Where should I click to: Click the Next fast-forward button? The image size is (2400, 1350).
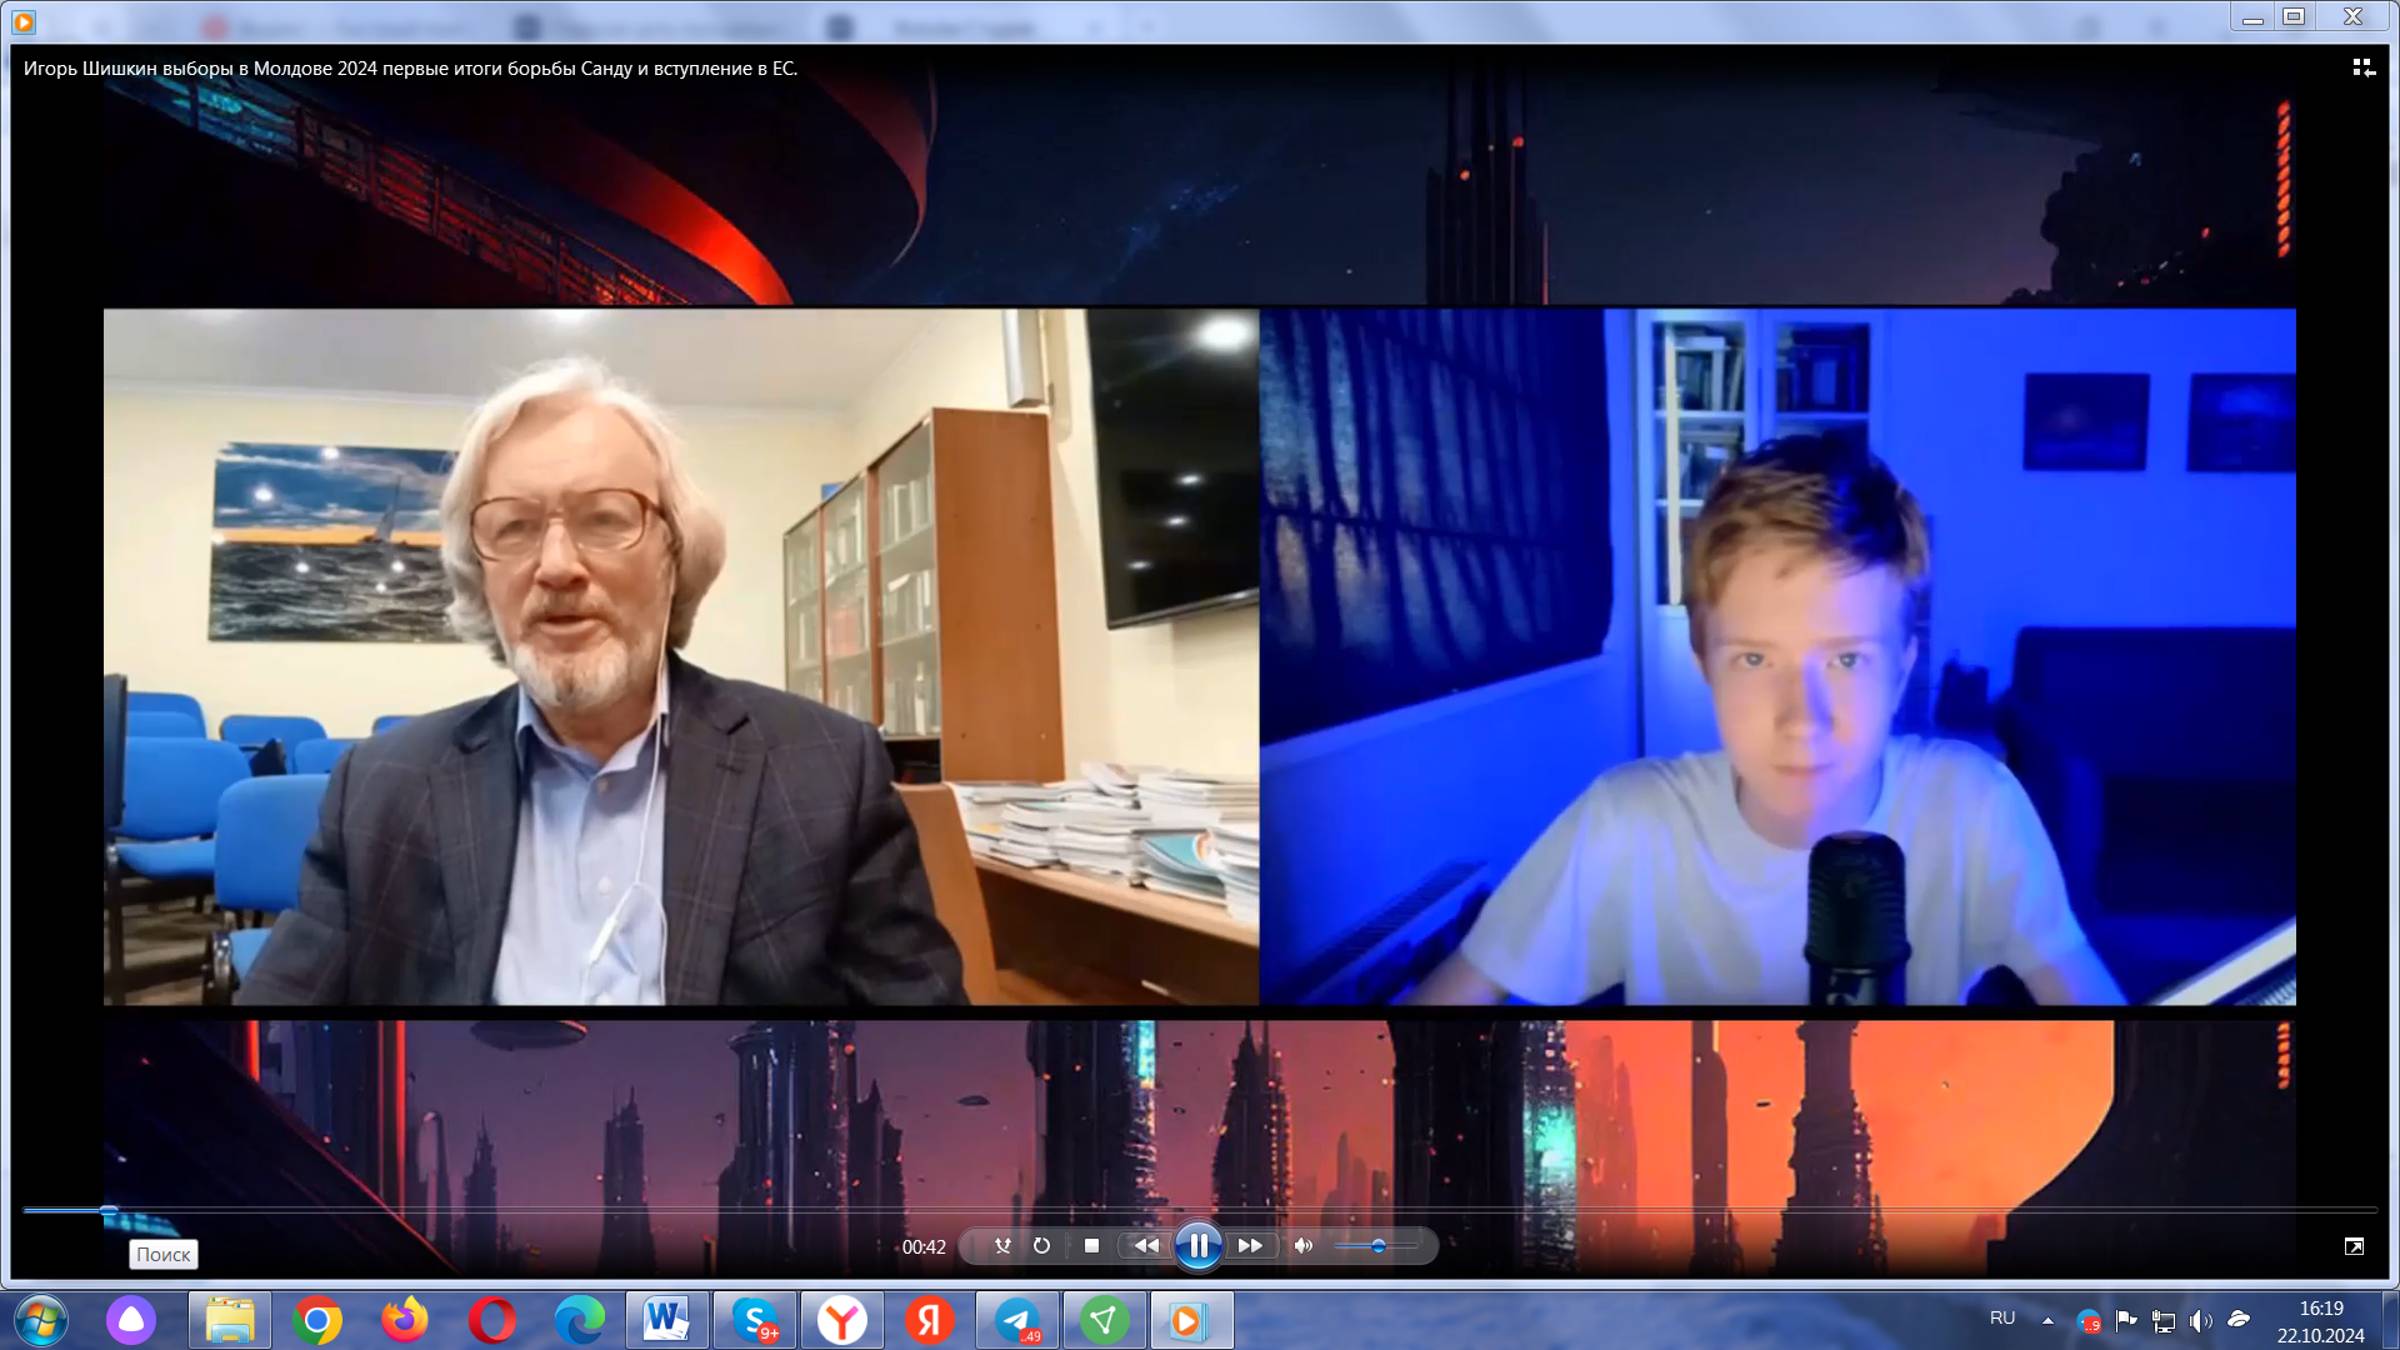(x=1250, y=1245)
